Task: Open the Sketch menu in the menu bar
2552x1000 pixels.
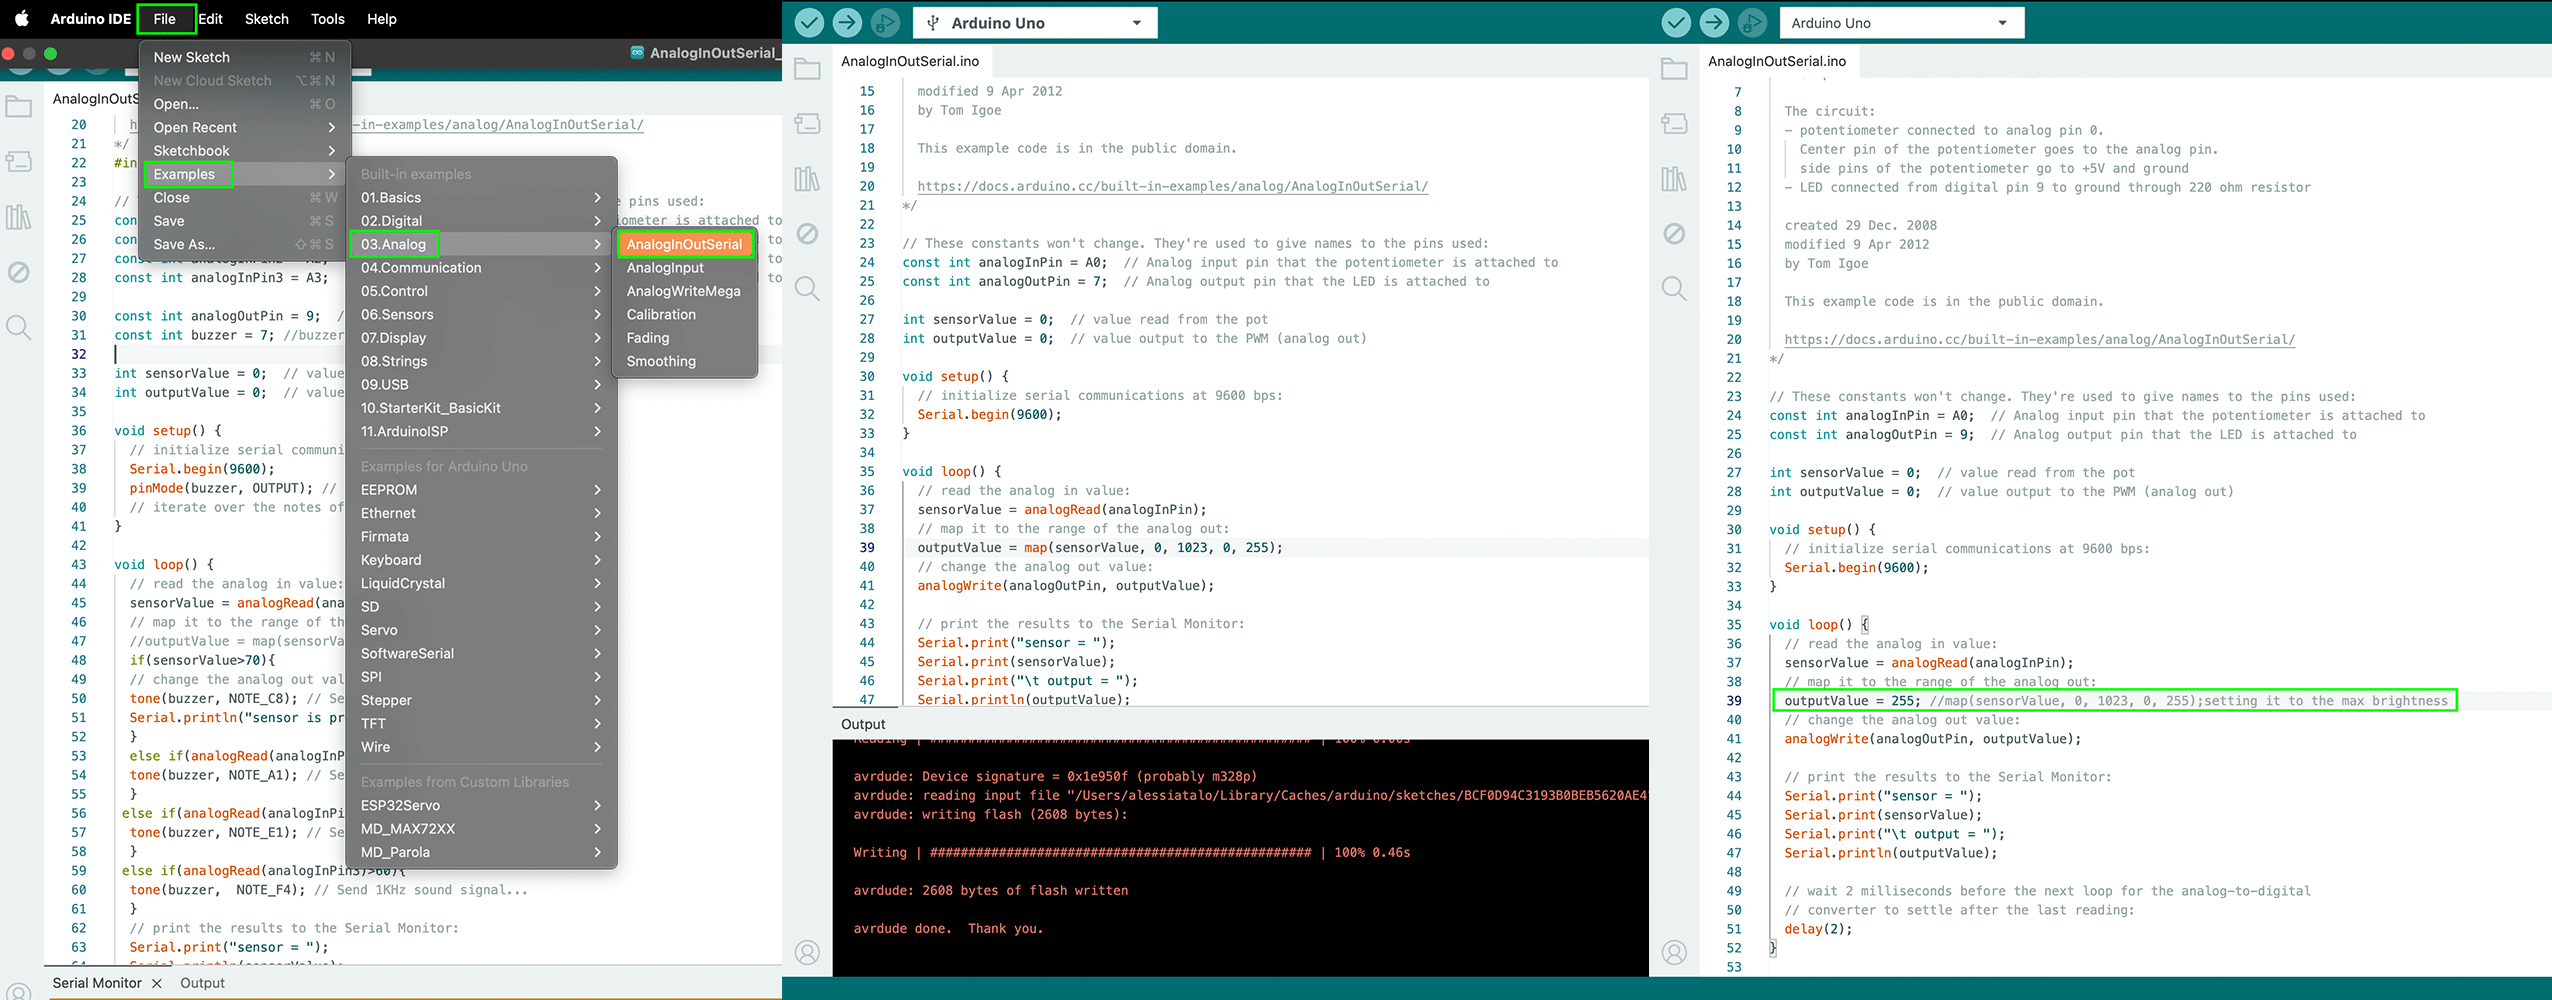Action: 266,19
